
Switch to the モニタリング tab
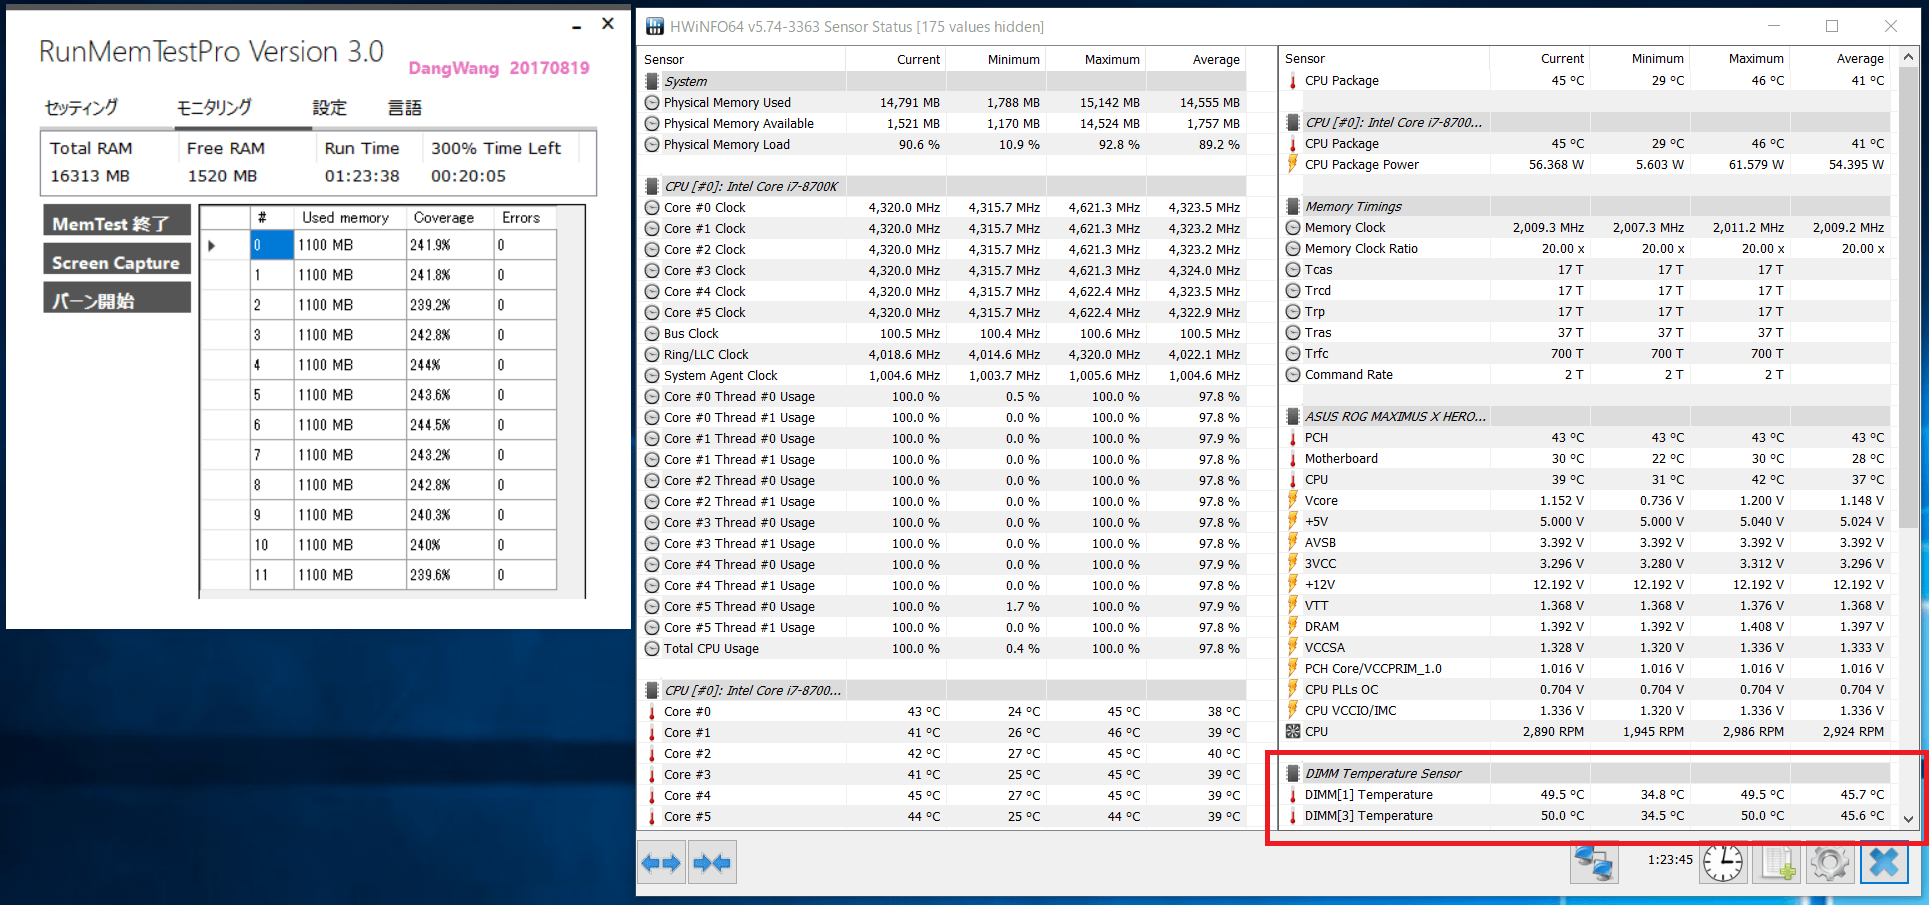pos(214,107)
